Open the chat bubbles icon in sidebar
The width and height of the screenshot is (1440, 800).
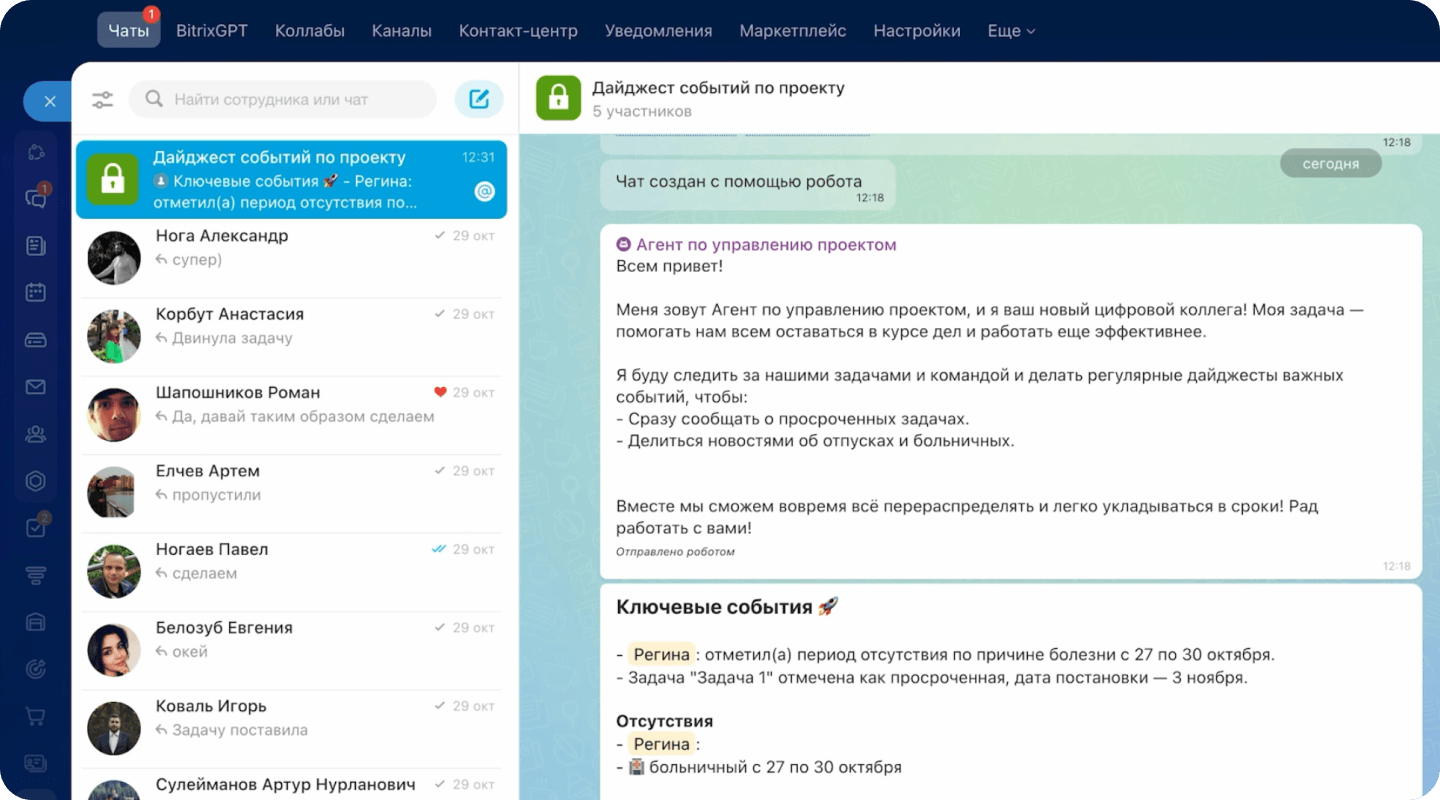click(x=36, y=198)
